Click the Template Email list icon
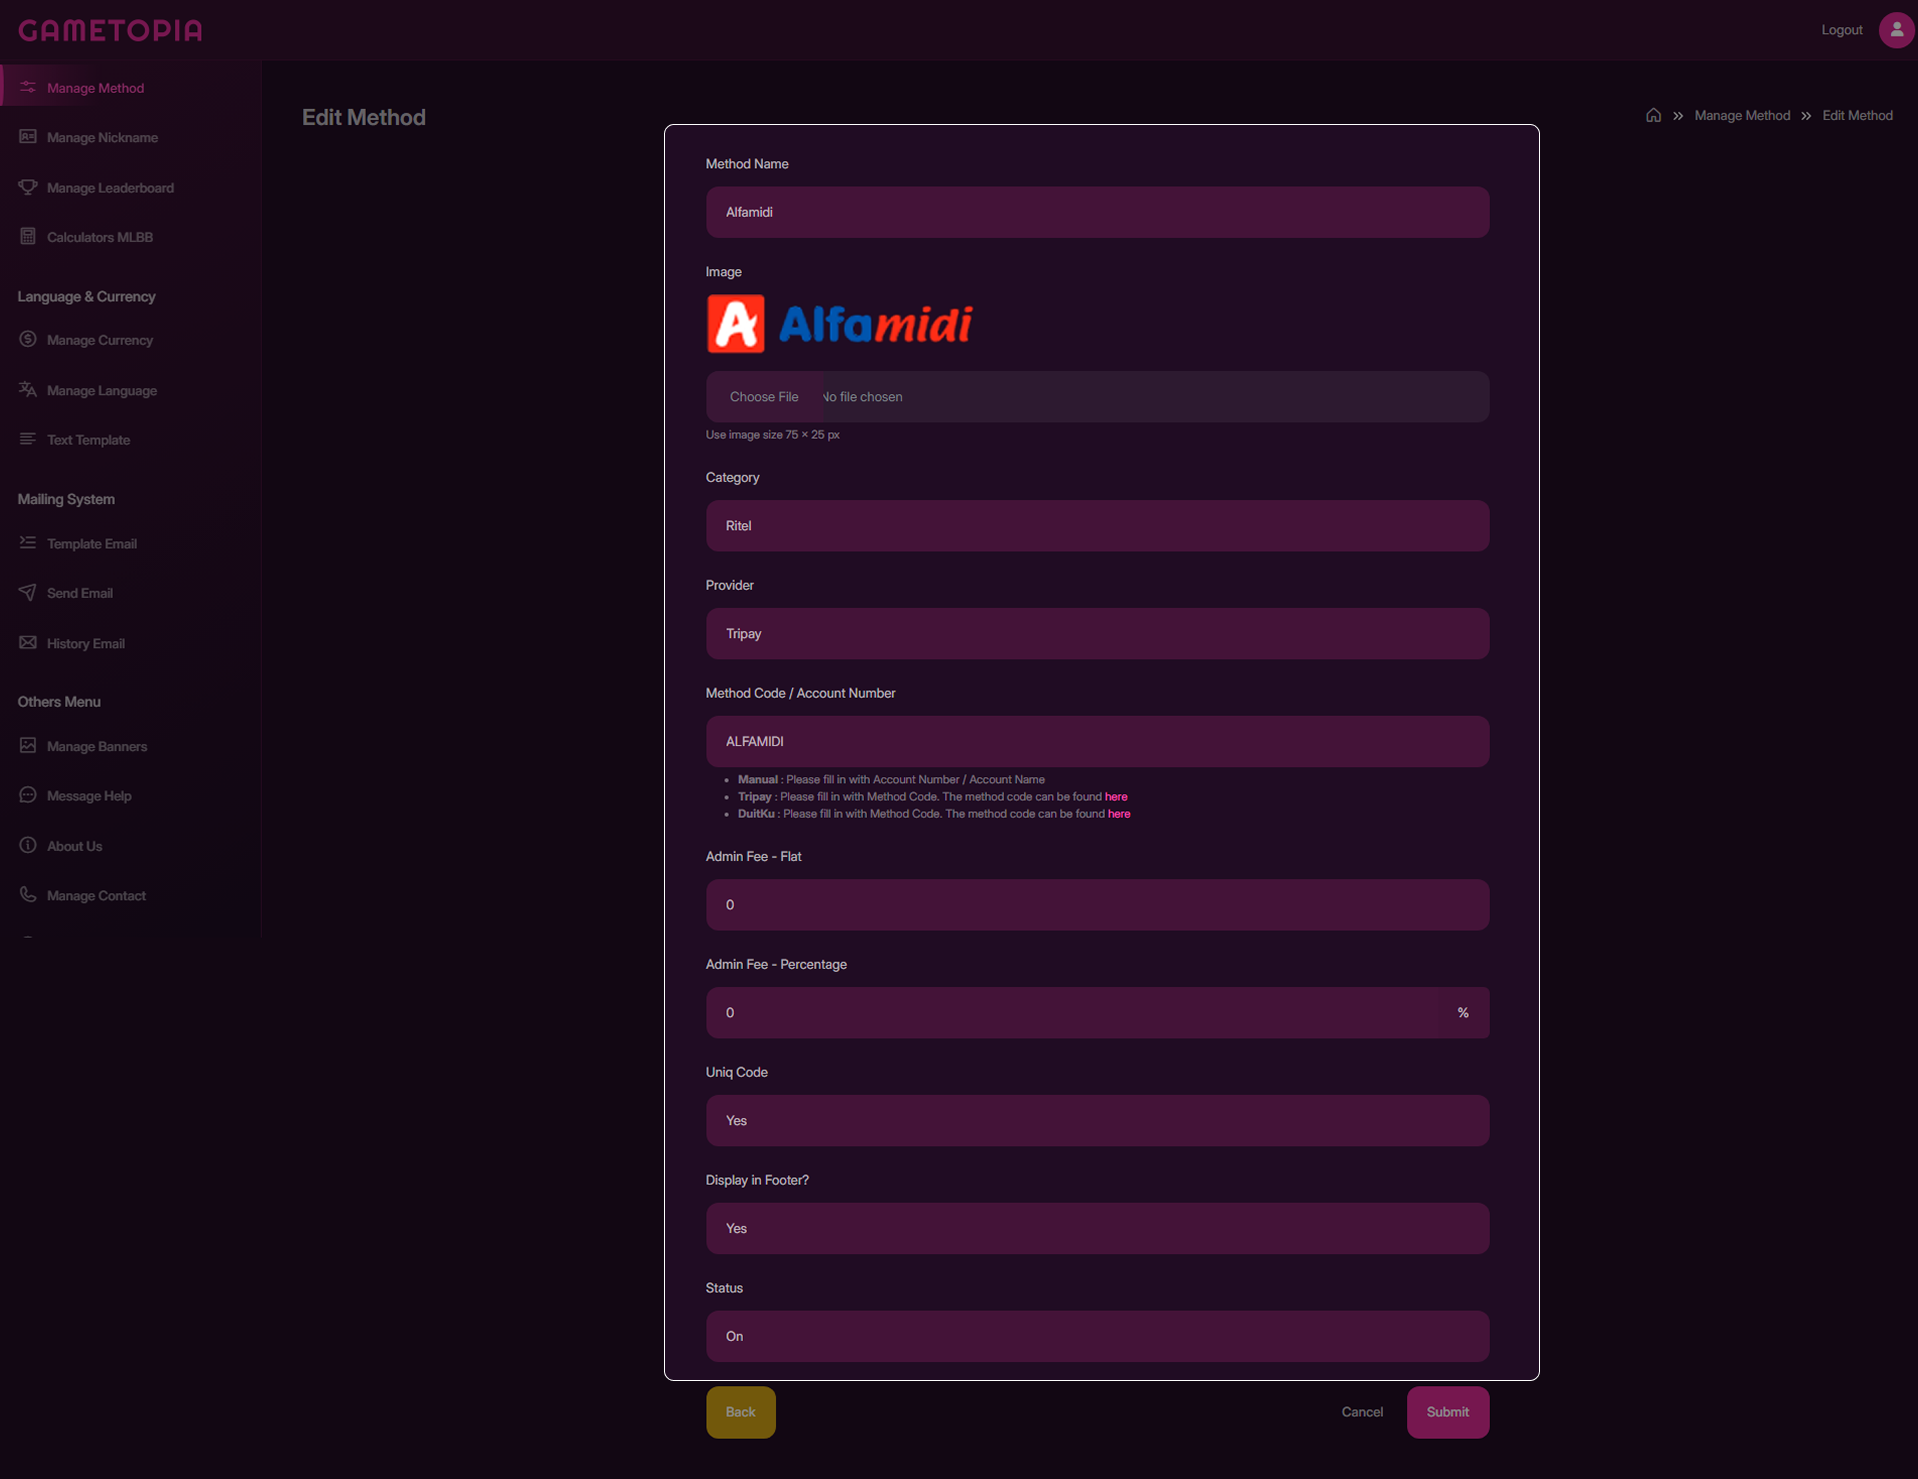This screenshot has height=1479, width=1918. click(x=28, y=543)
